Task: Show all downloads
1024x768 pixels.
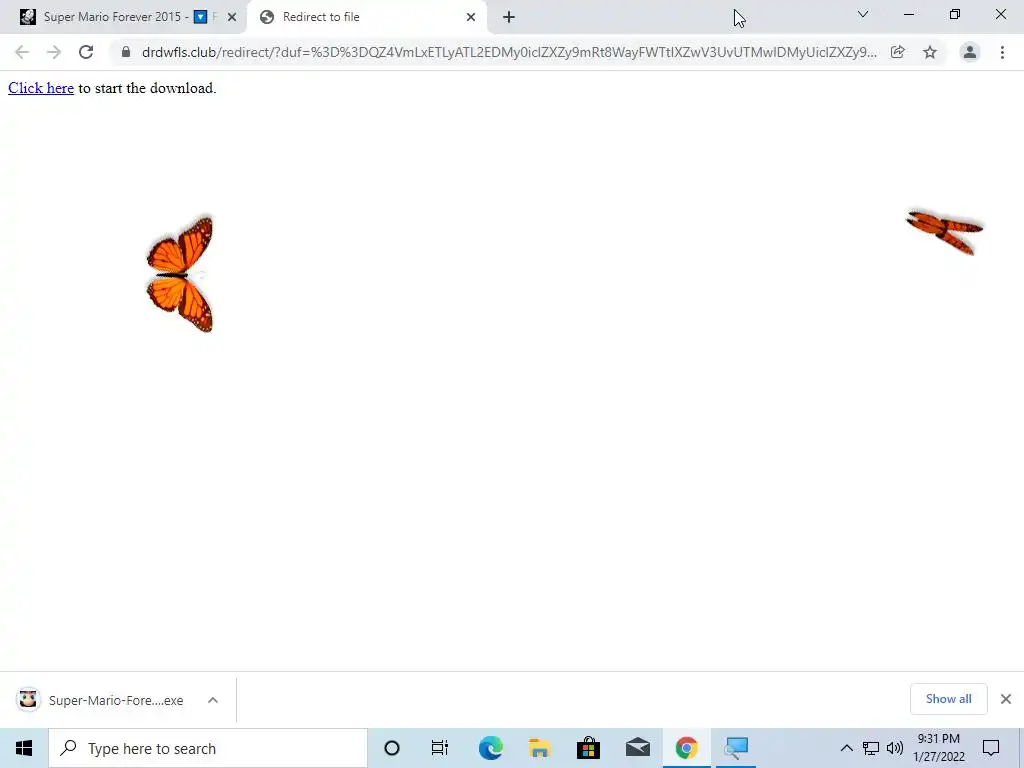Action: (948, 699)
